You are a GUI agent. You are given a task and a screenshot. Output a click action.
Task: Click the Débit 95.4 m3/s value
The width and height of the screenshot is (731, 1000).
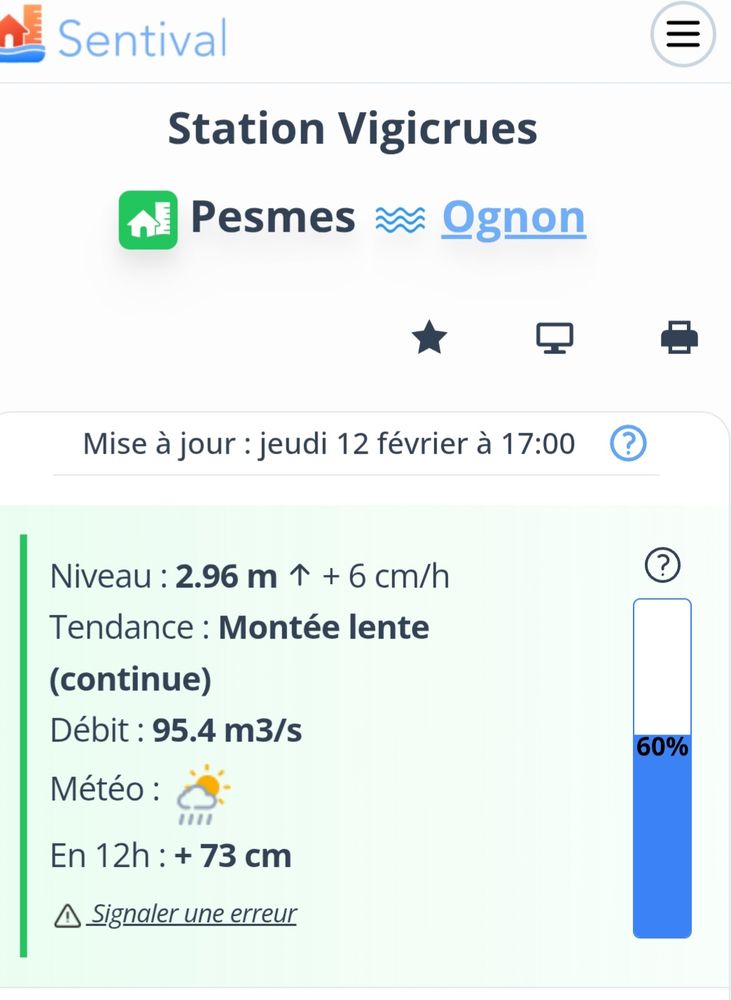coord(227,731)
